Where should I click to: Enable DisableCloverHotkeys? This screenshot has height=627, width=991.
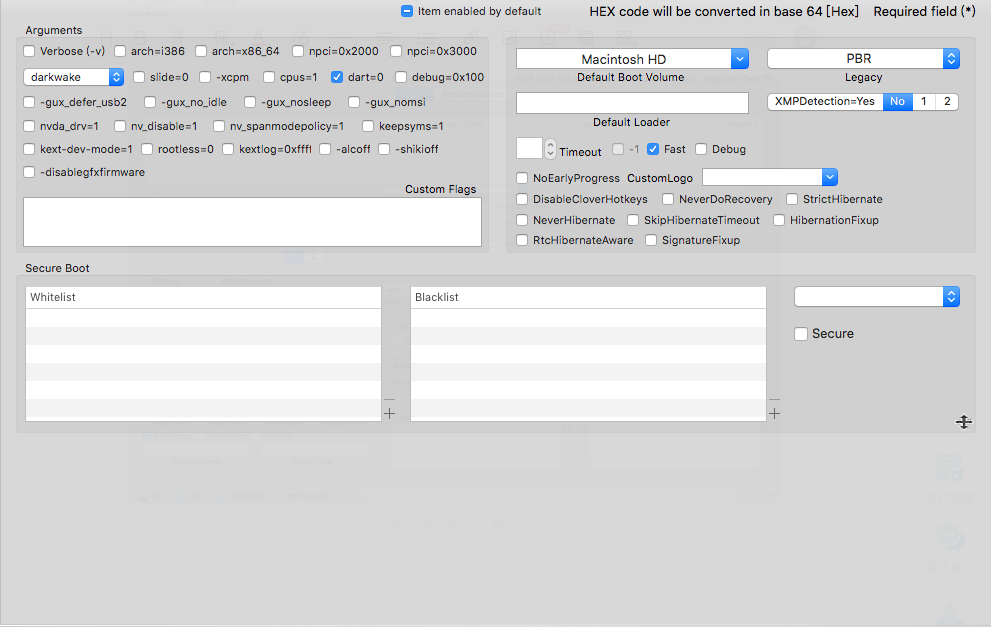tap(522, 199)
